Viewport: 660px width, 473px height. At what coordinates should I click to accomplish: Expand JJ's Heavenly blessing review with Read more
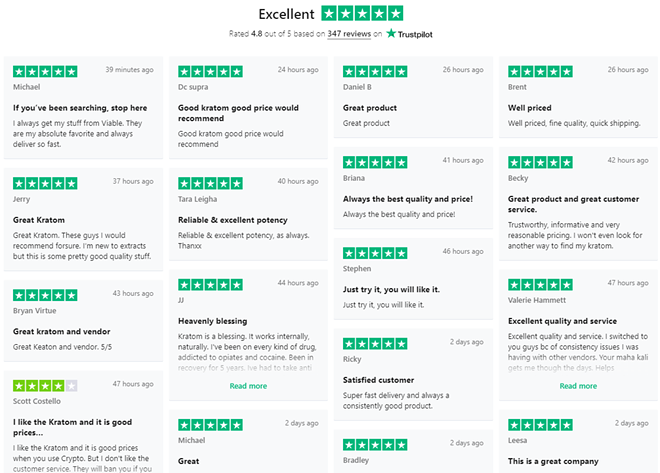[248, 386]
